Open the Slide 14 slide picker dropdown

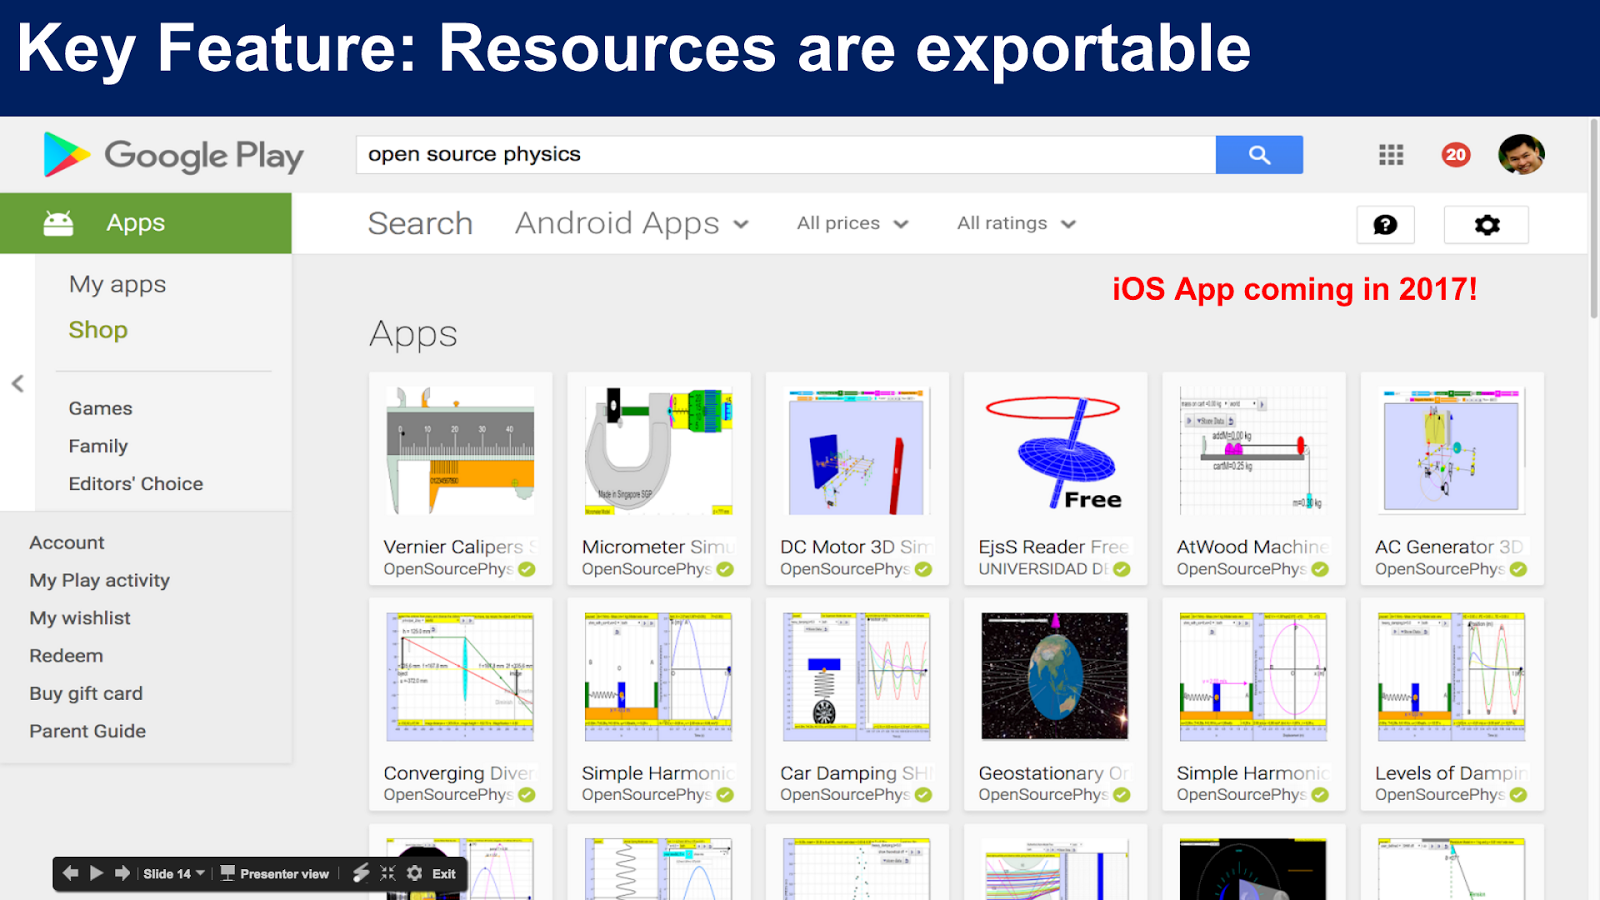[x=174, y=874]
